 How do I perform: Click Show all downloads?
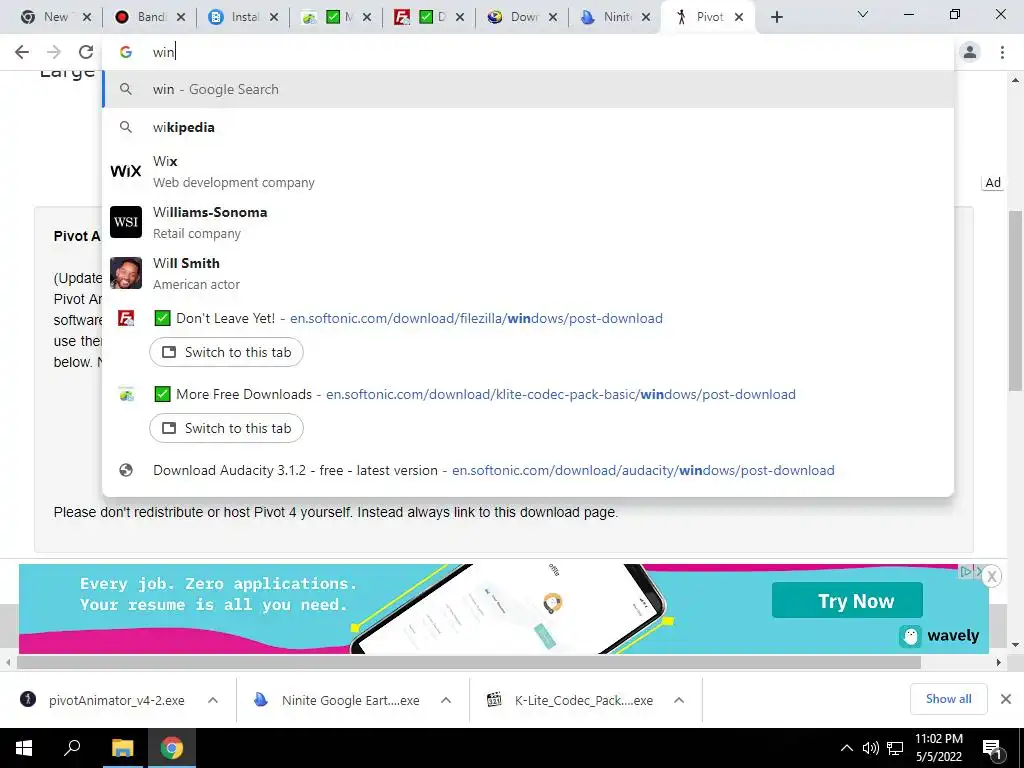pyautogui.click(x=948, y=699)
